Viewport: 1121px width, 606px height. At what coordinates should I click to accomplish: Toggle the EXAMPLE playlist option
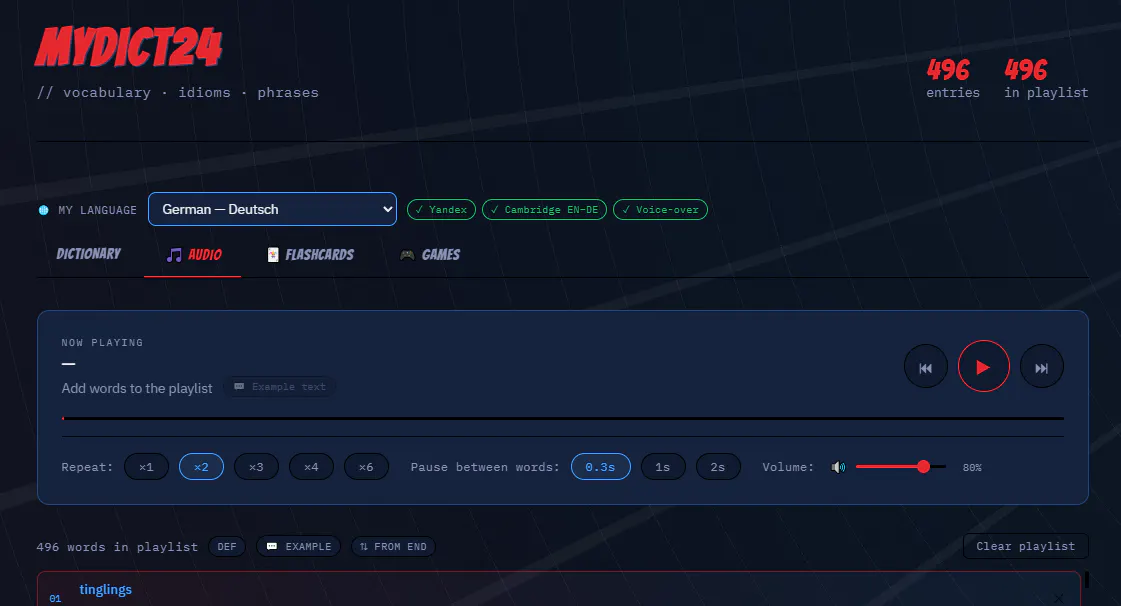(299, 547)
